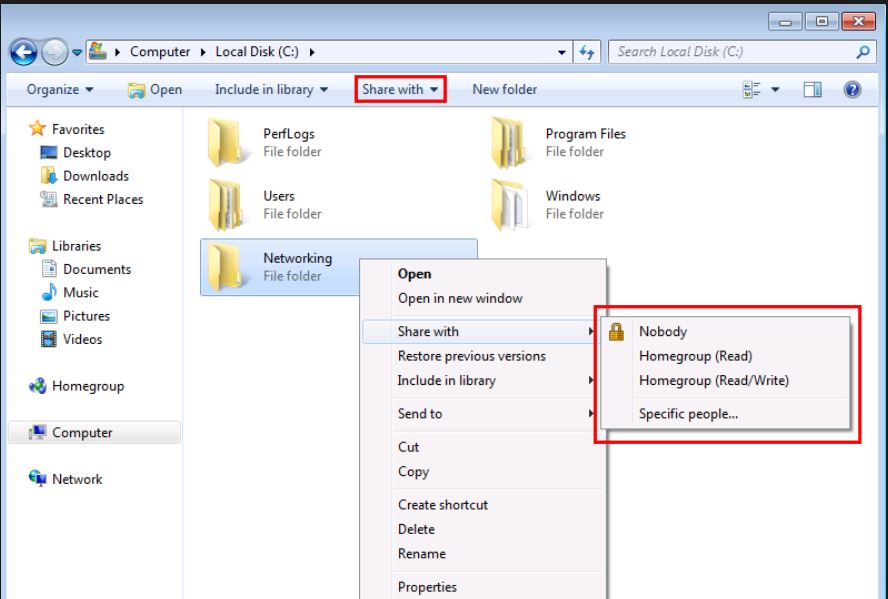Go back with the blue Back arrow
The width and height of the screenshot is (888, 599).
point(23,53)
